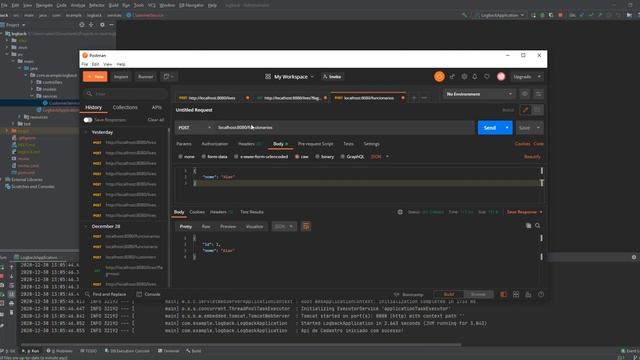Click the Import button in Postman
640x360 pixels.
(121, 77)
